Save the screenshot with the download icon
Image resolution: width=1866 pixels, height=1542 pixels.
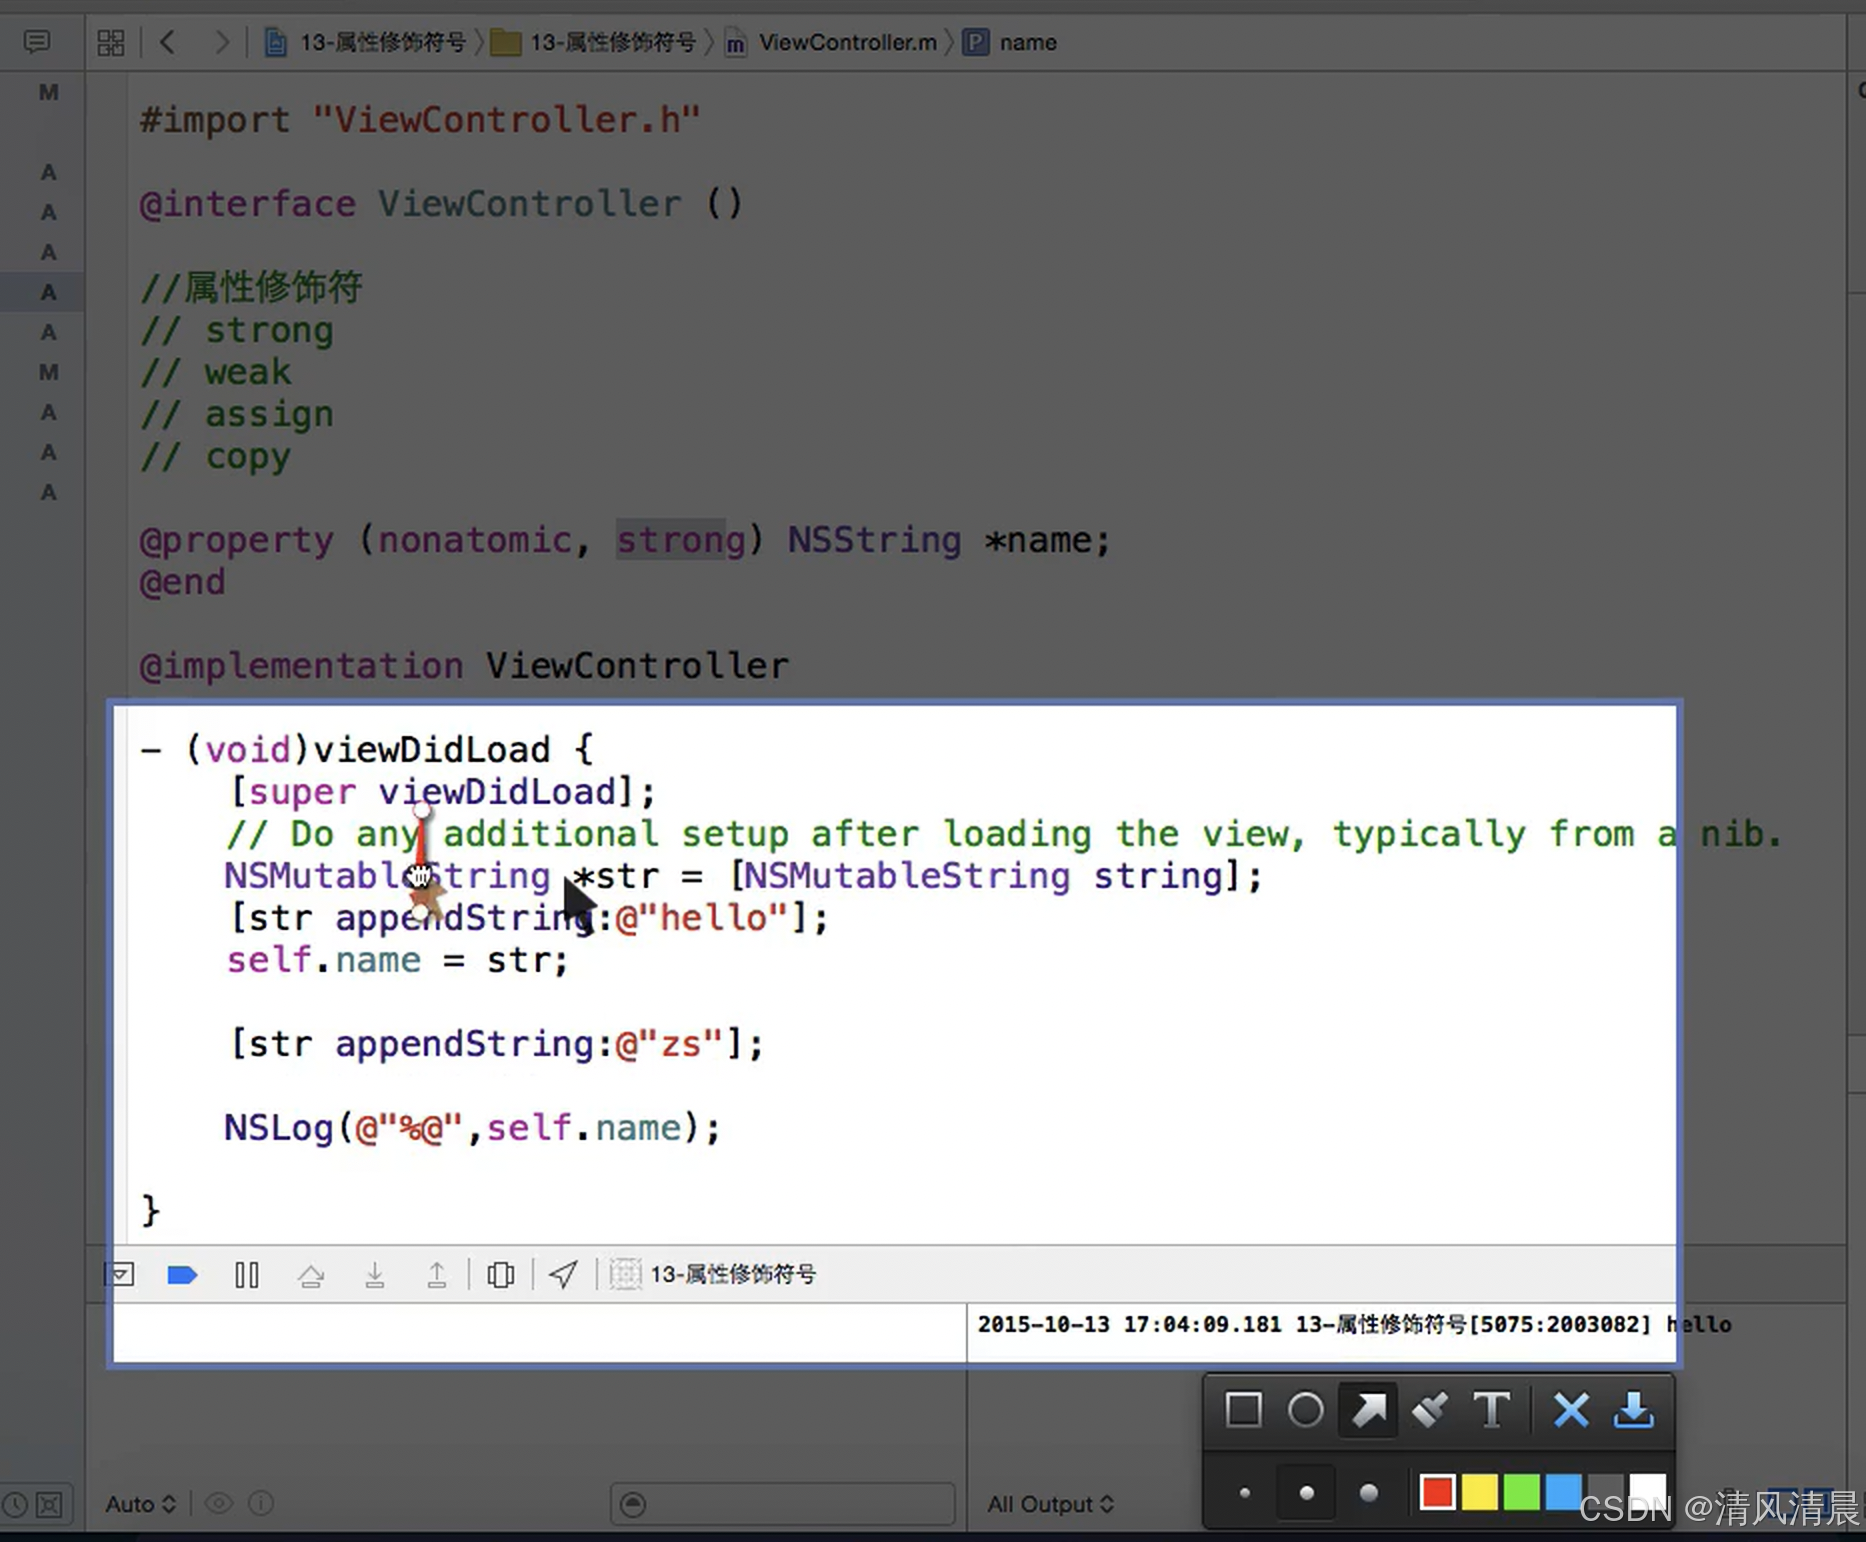pos(1633,1410)
